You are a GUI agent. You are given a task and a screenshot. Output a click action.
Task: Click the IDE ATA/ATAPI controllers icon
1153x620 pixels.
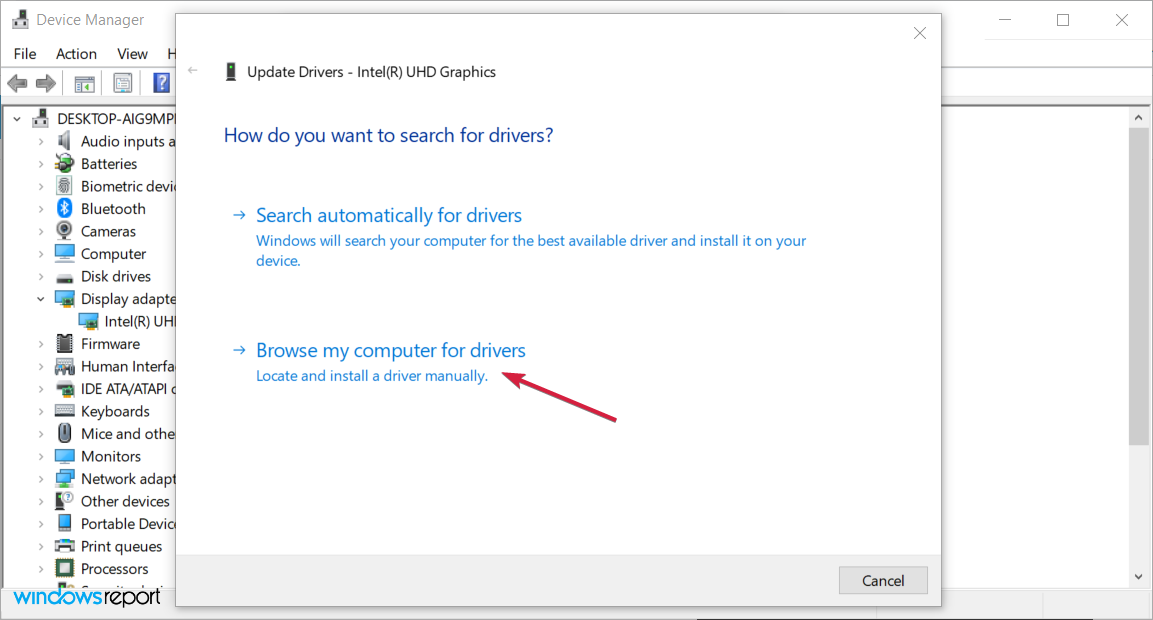click(65, 389)
